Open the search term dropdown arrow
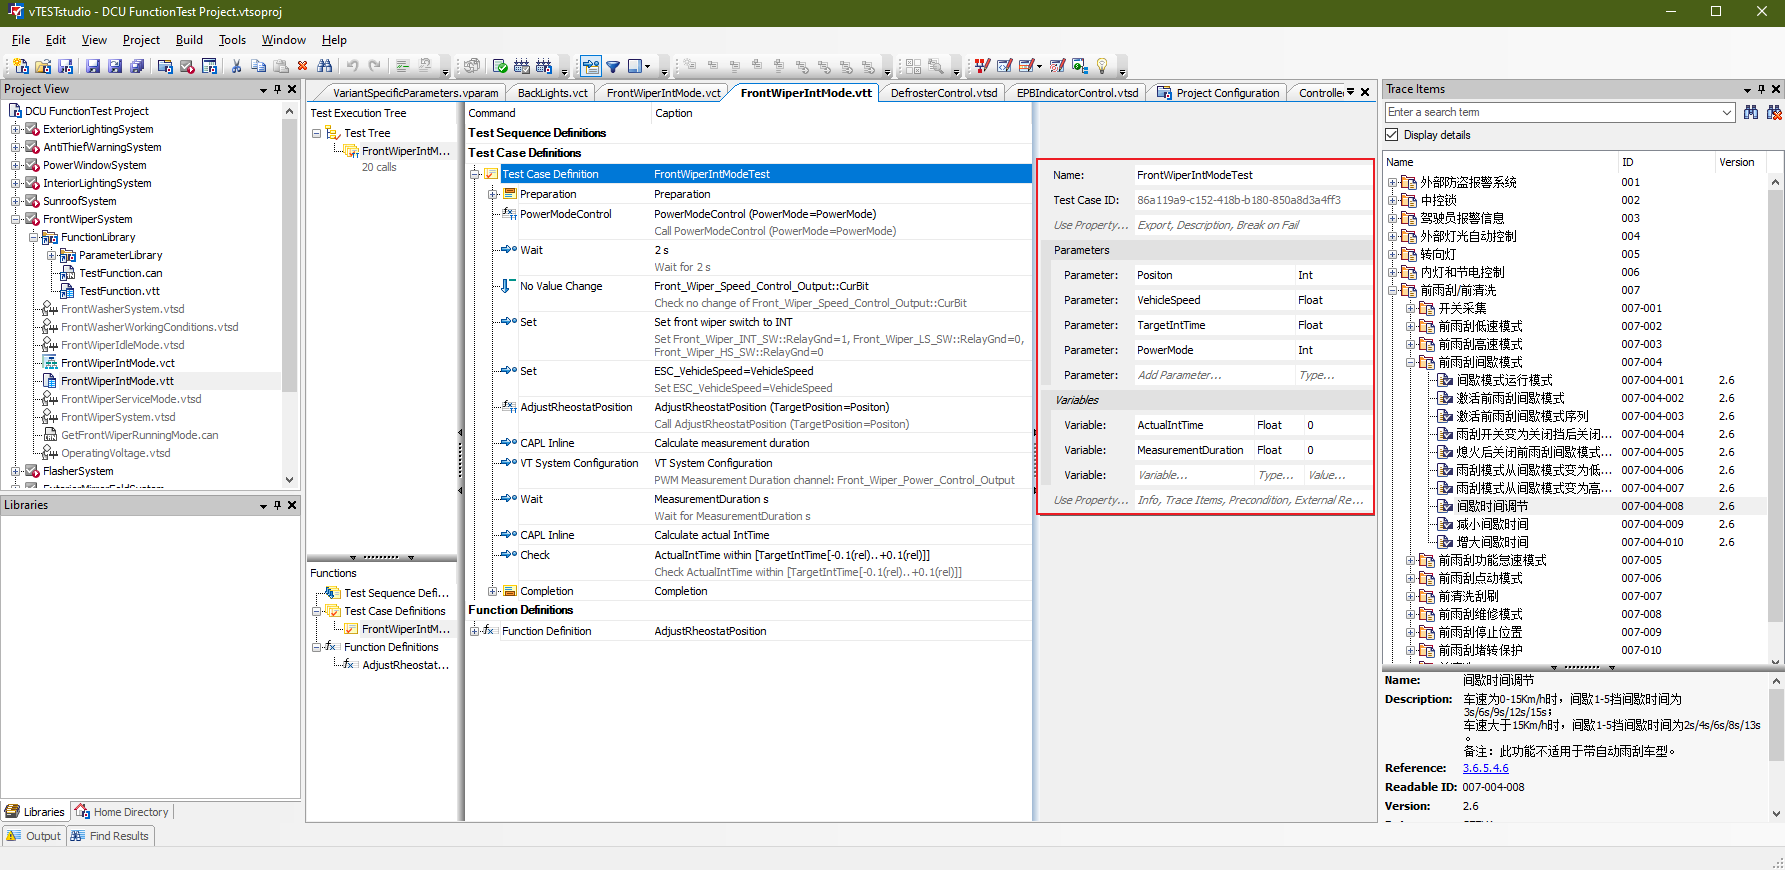This screenshot has width=1785, height=870. 1727,112
